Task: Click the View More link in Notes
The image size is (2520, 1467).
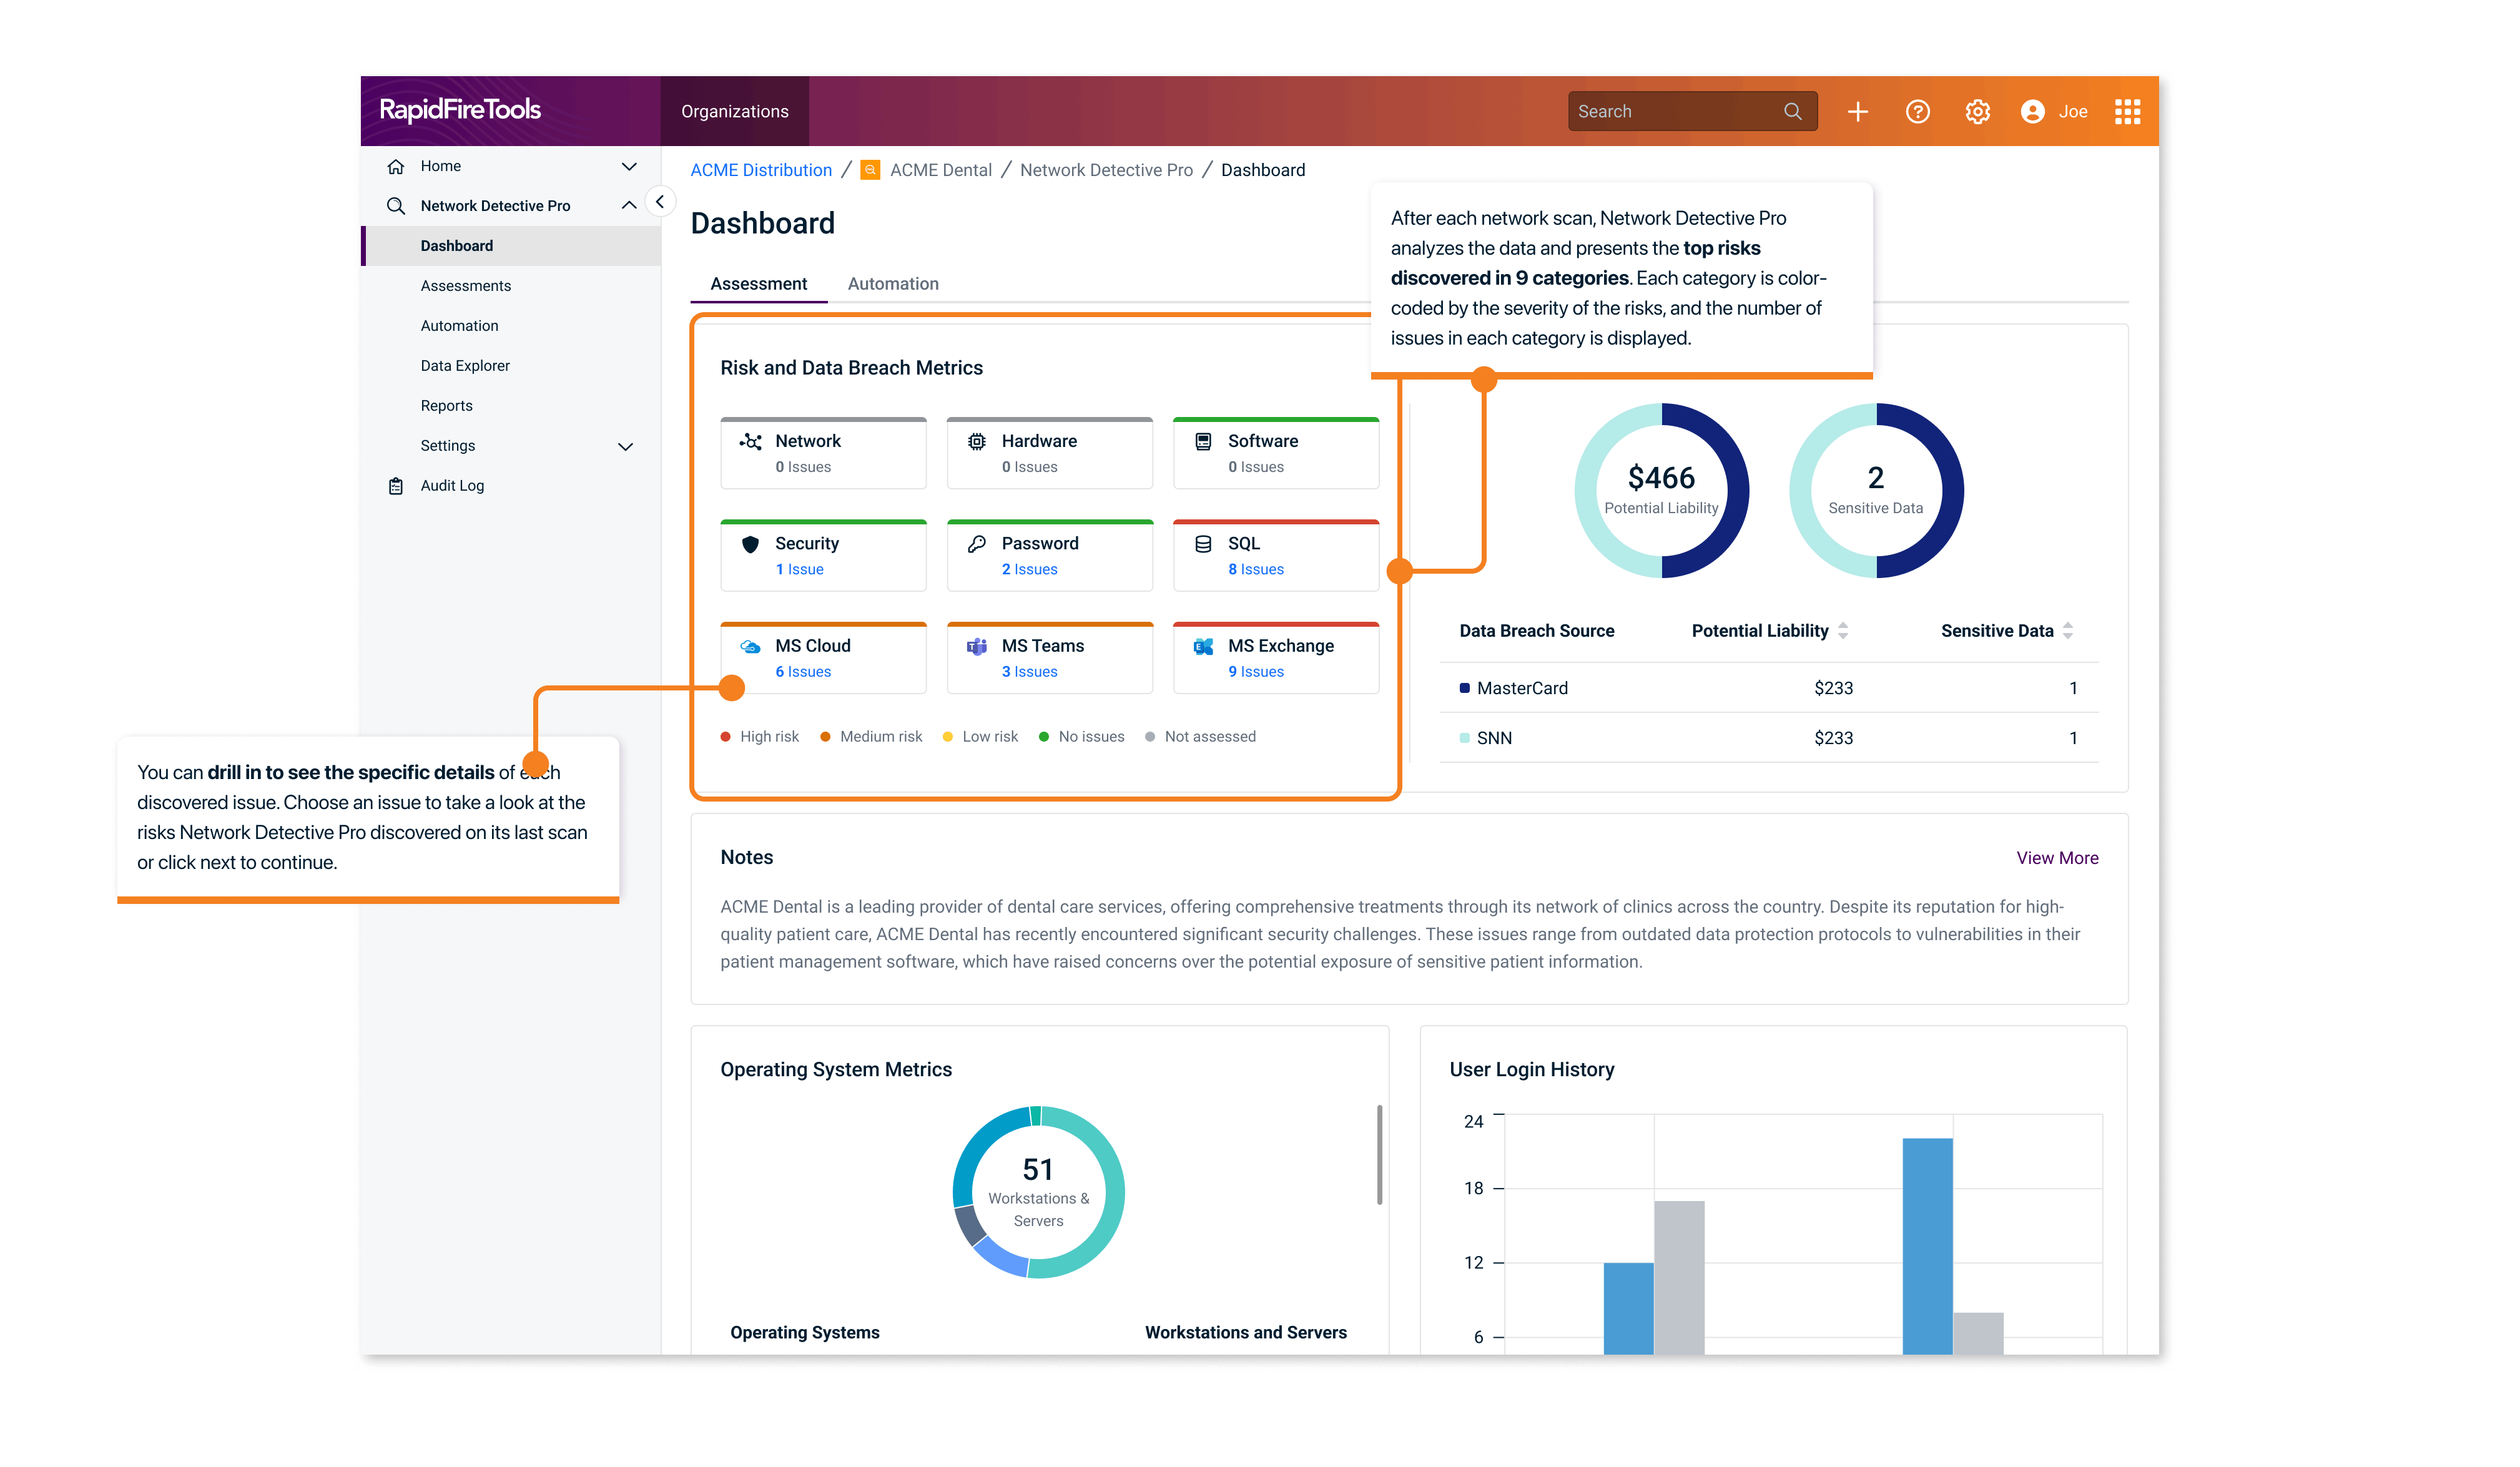Action: click(x=2057, y=858)
